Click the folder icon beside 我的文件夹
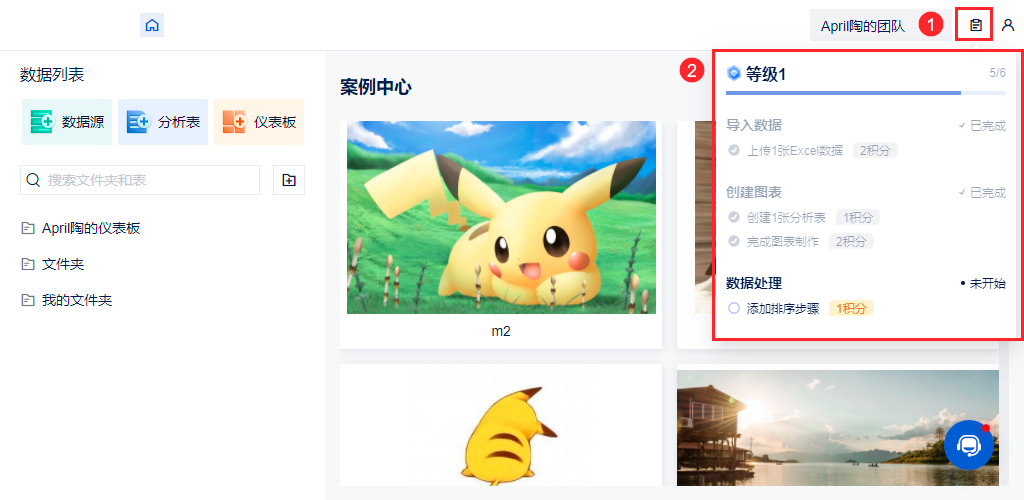Viewport: 1024px width, 500px height. tap(27, 301)
